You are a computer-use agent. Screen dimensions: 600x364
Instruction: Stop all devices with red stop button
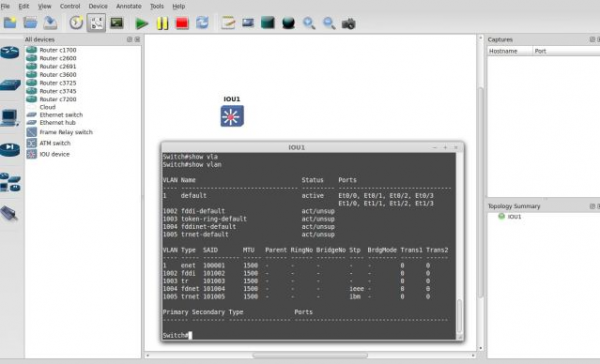pyautogui.click(x=182, y=24)
